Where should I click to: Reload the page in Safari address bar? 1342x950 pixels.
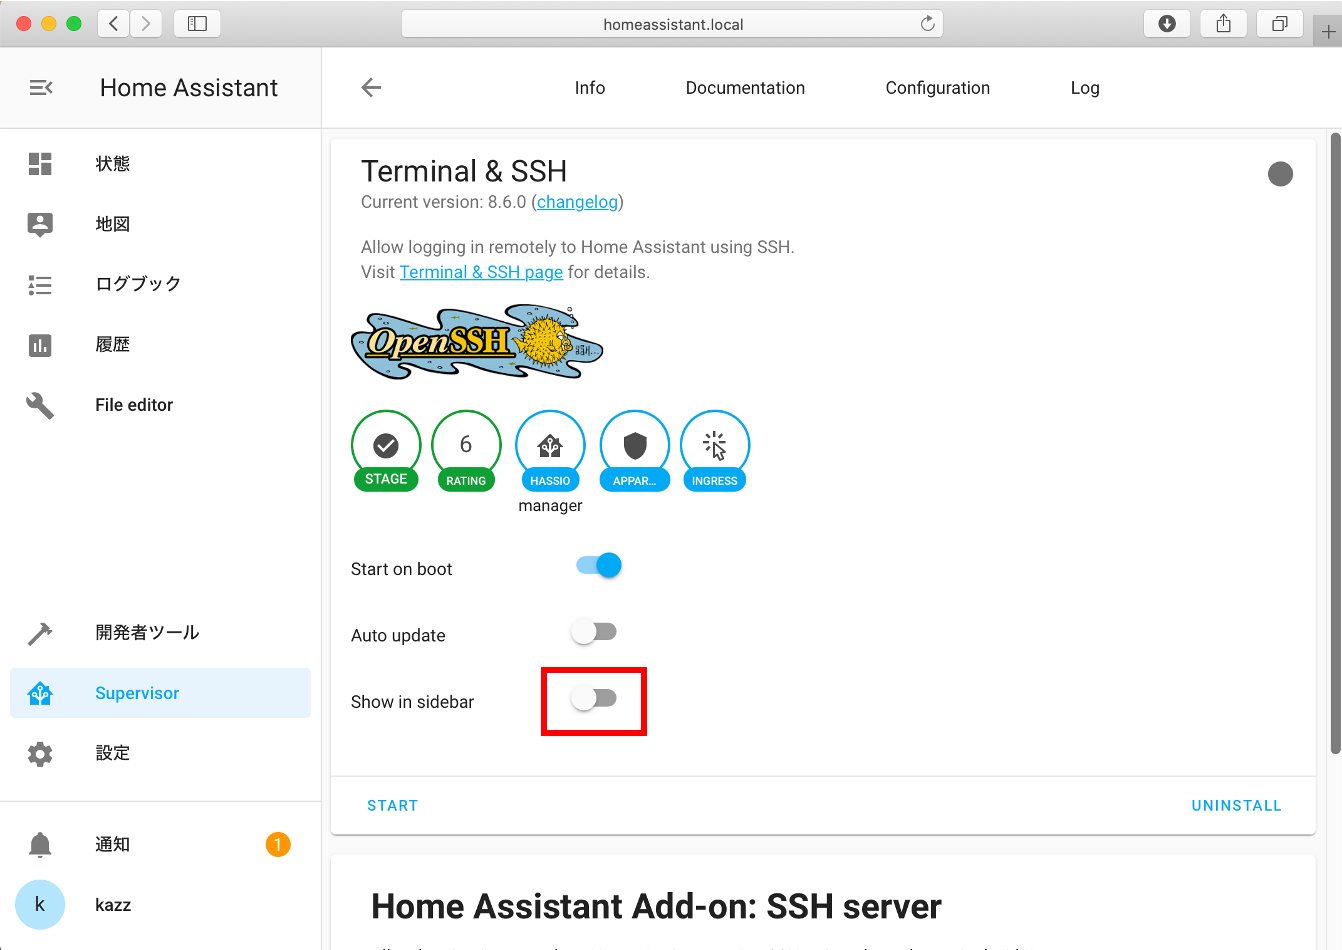pyautogui.click(x=928, y=23)
